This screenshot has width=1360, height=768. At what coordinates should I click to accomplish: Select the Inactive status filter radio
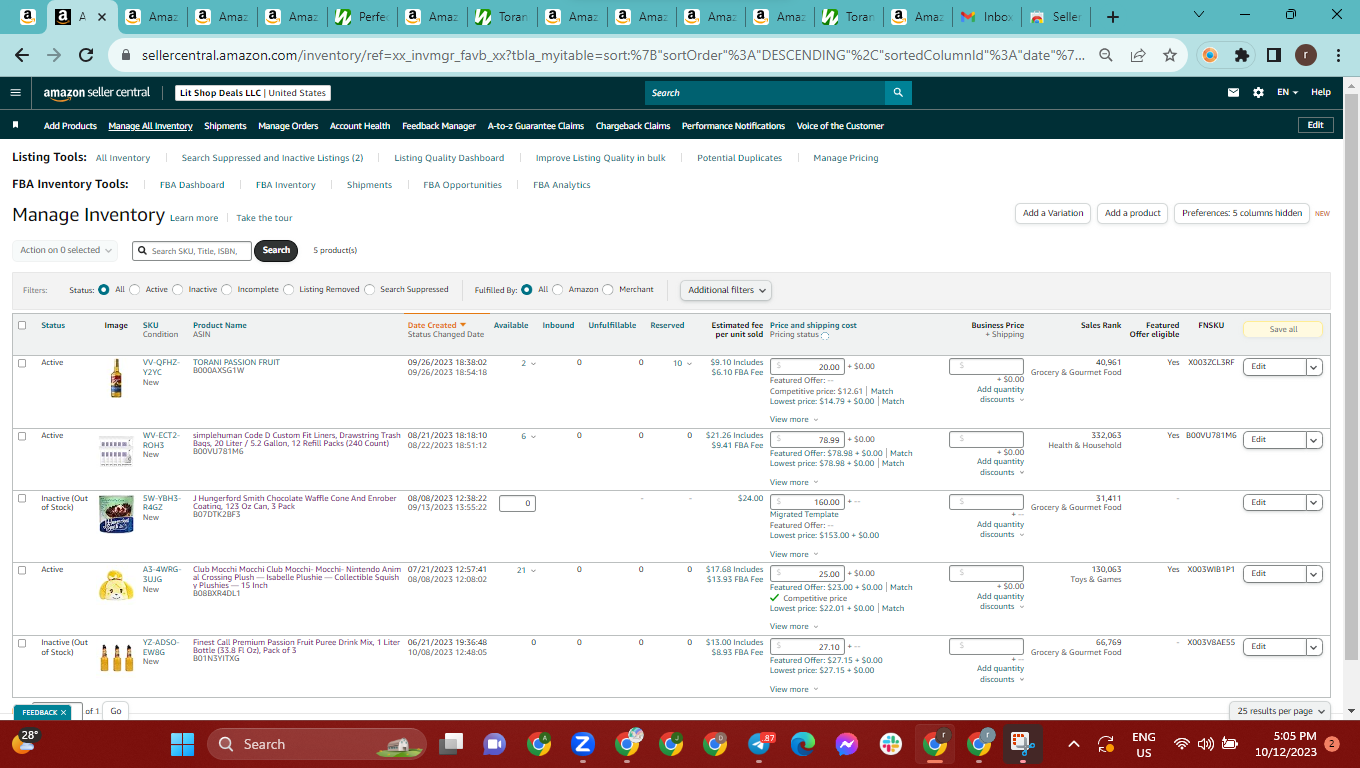tap(178, 290)
